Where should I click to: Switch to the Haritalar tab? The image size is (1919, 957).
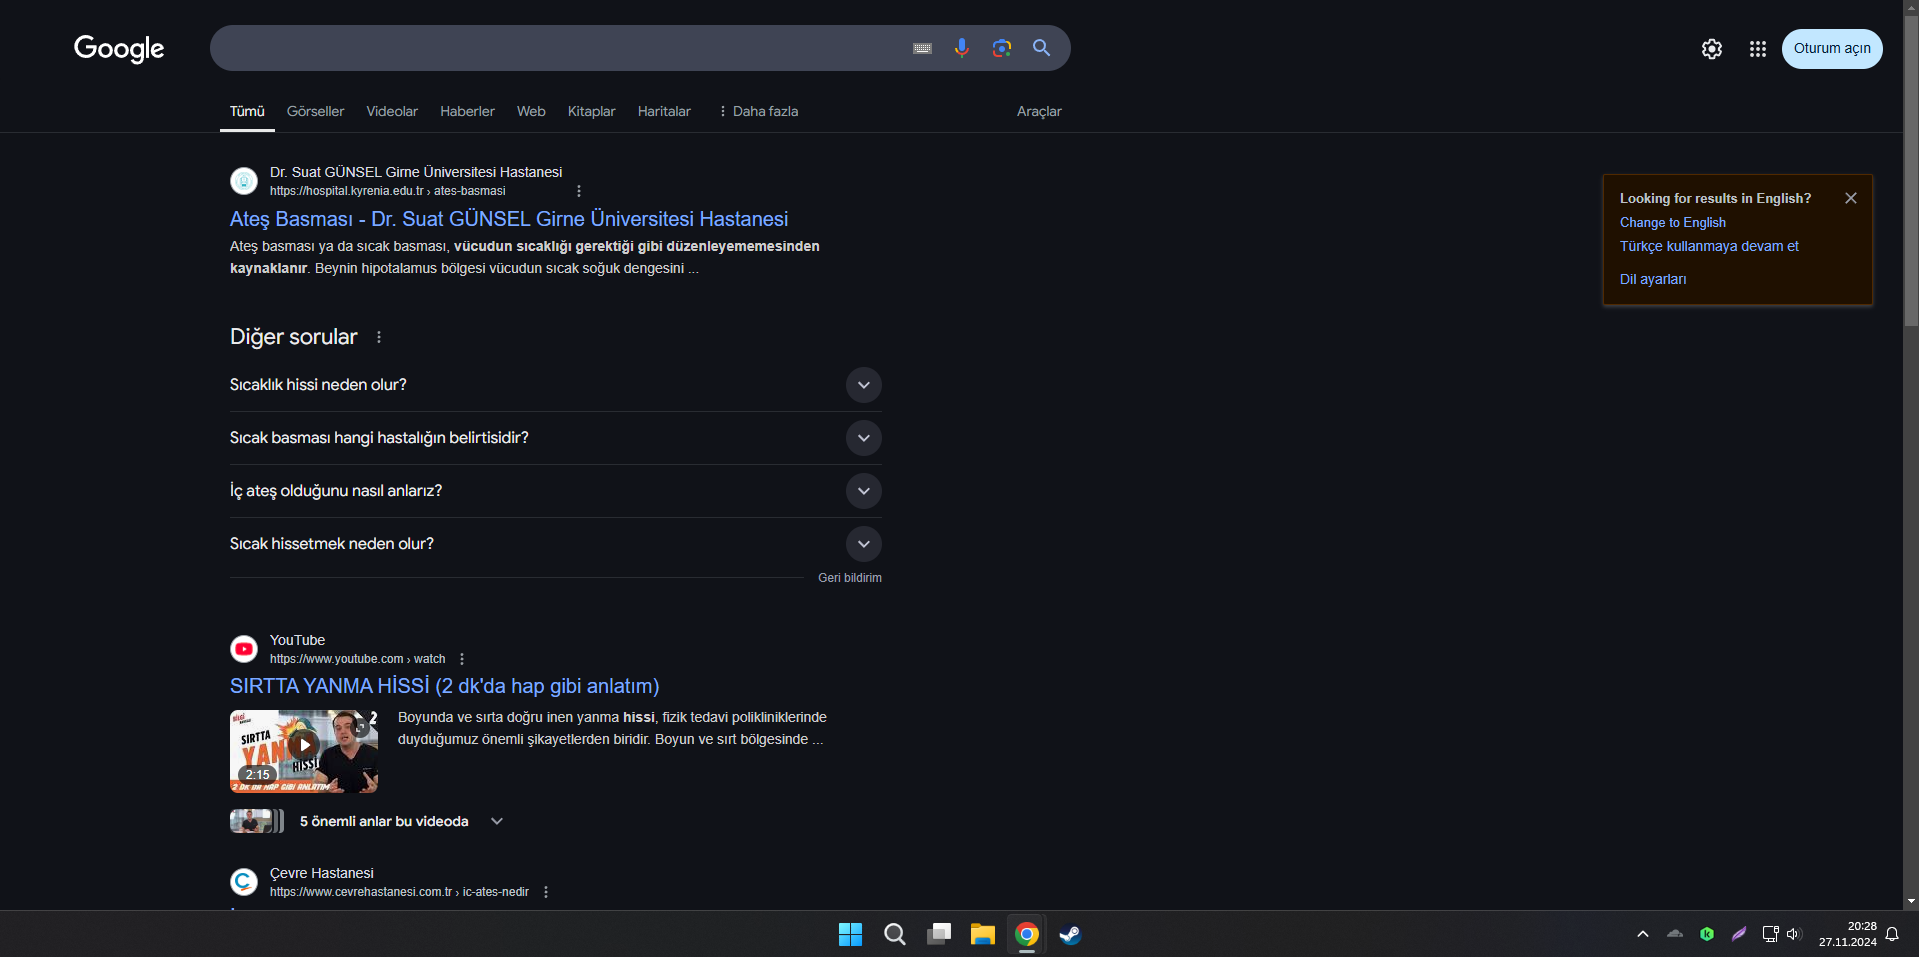(x=664, y=111)
